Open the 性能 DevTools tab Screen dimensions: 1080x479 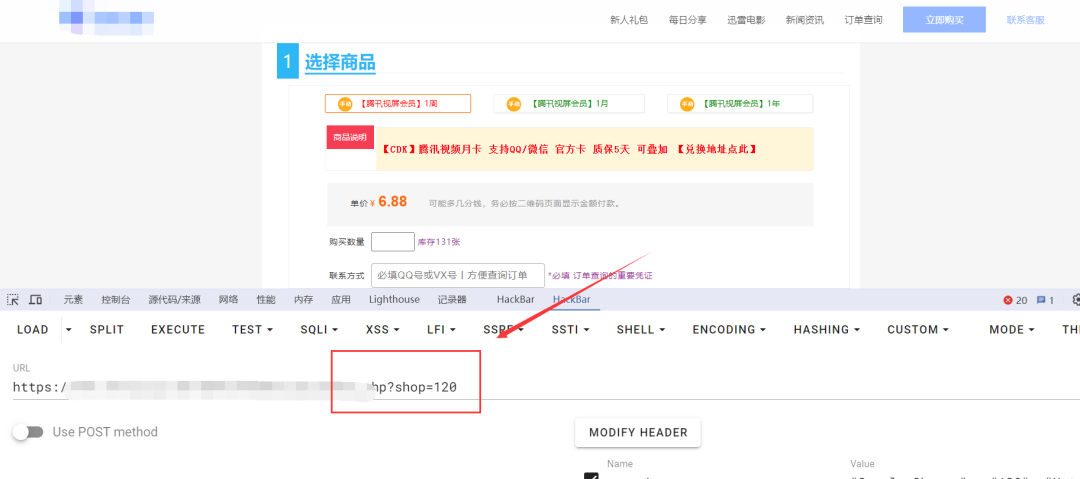[265, 300]
